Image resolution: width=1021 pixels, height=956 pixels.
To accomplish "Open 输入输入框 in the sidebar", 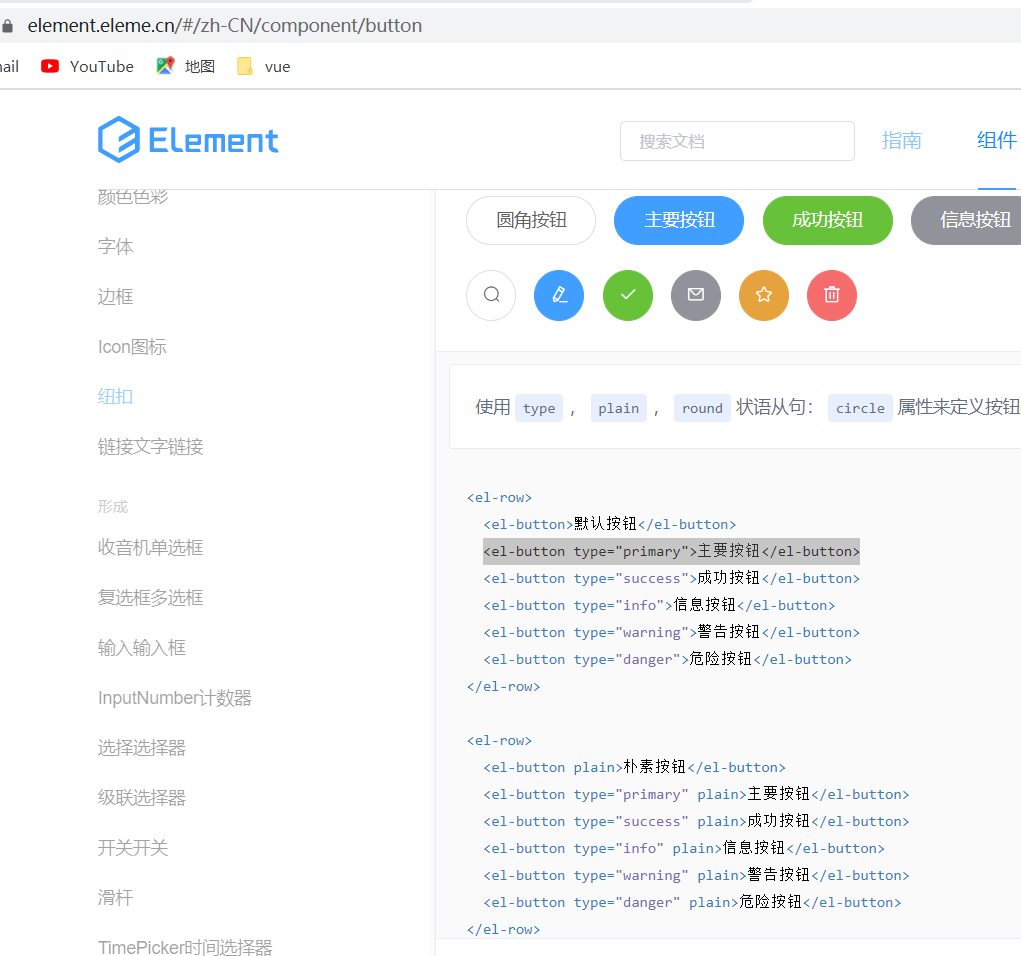I will 141,647.
